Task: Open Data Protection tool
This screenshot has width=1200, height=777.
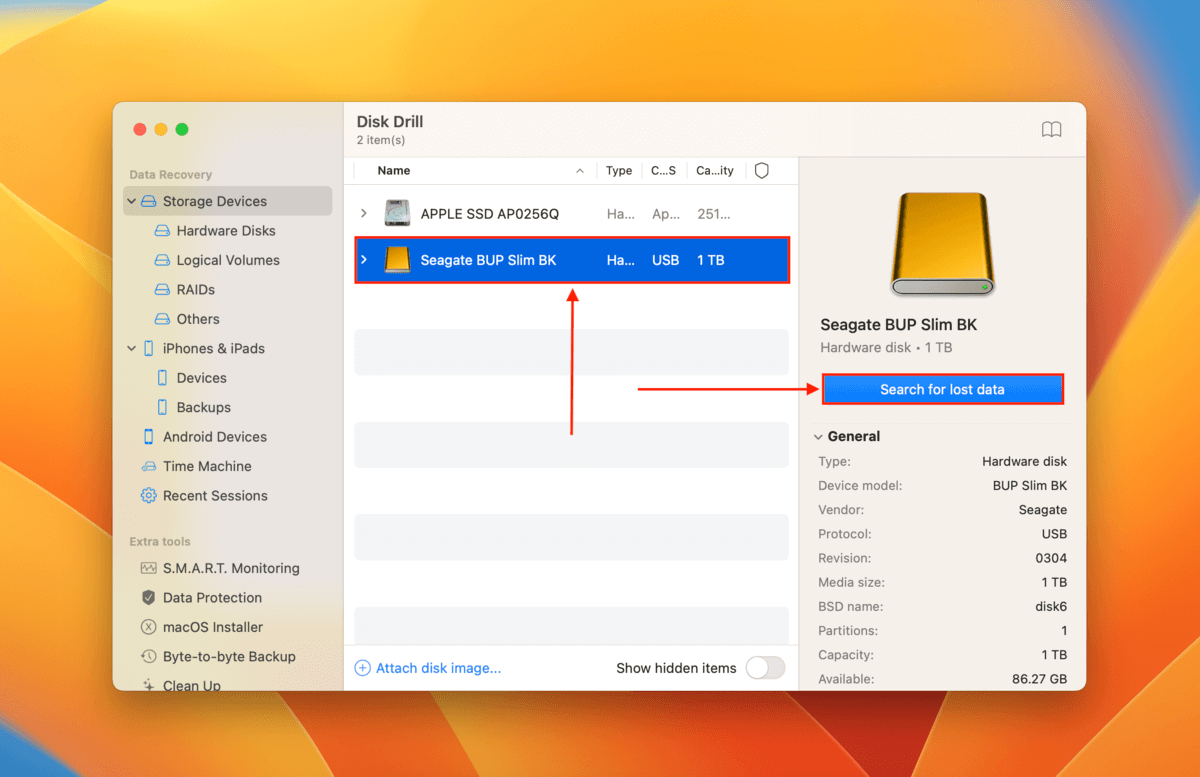Action: pos(212,598)
